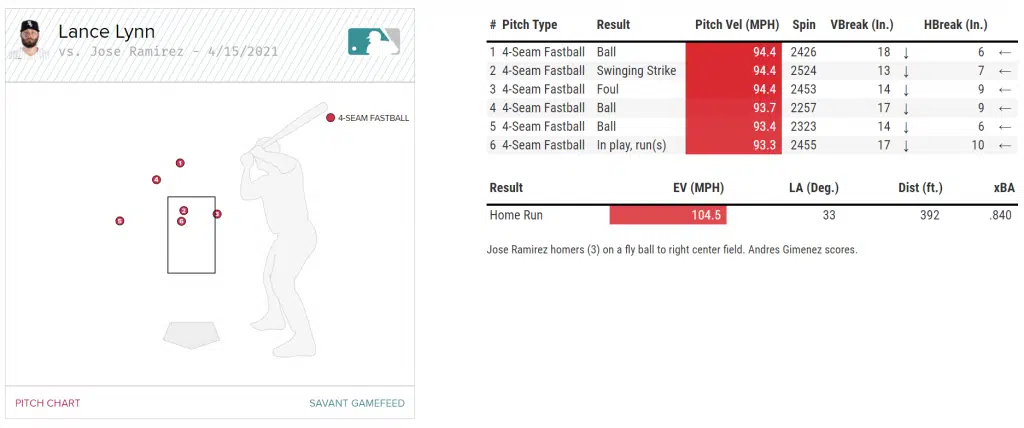Click the MLB logo in the header
The height and width of the screenshot is (428, 1024).
(x=374, y=41)
